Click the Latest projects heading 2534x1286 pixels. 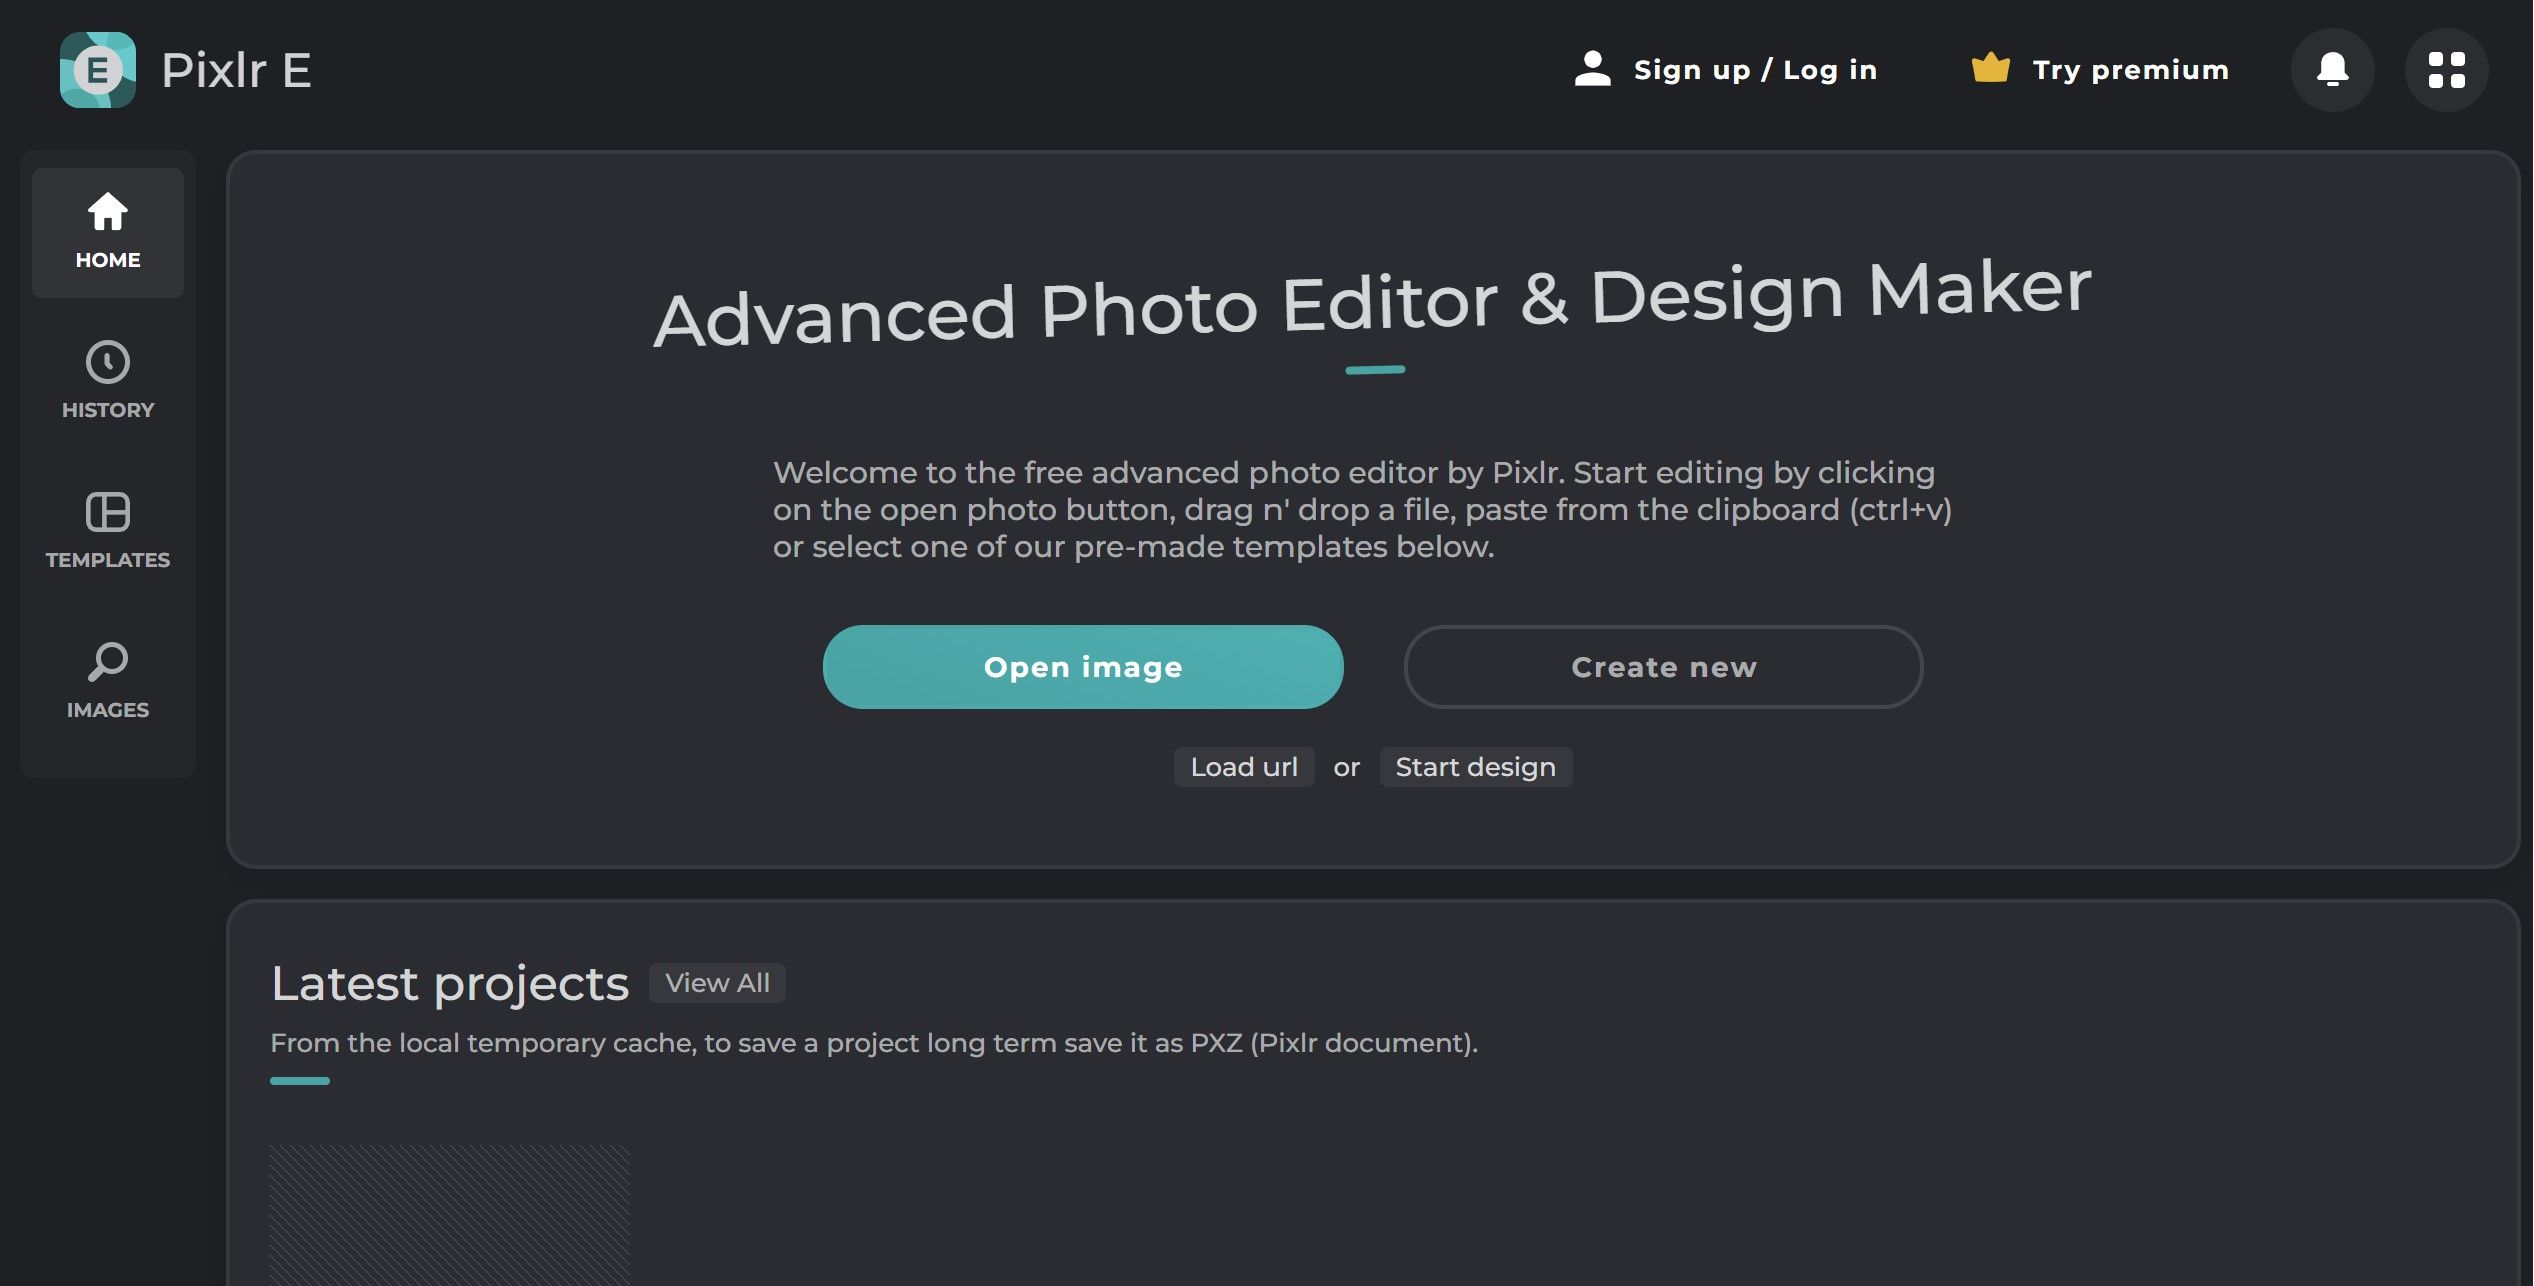[x=450, y=983]
